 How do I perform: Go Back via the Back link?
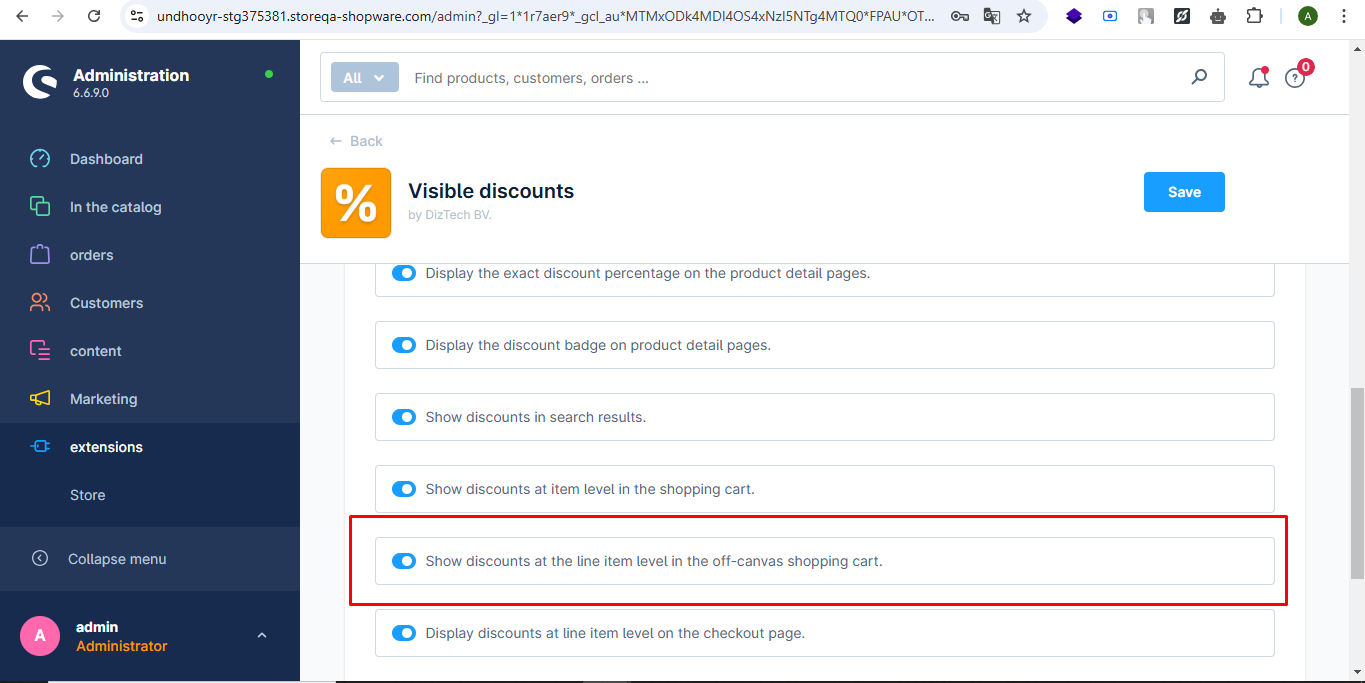[x=356, y=141]
